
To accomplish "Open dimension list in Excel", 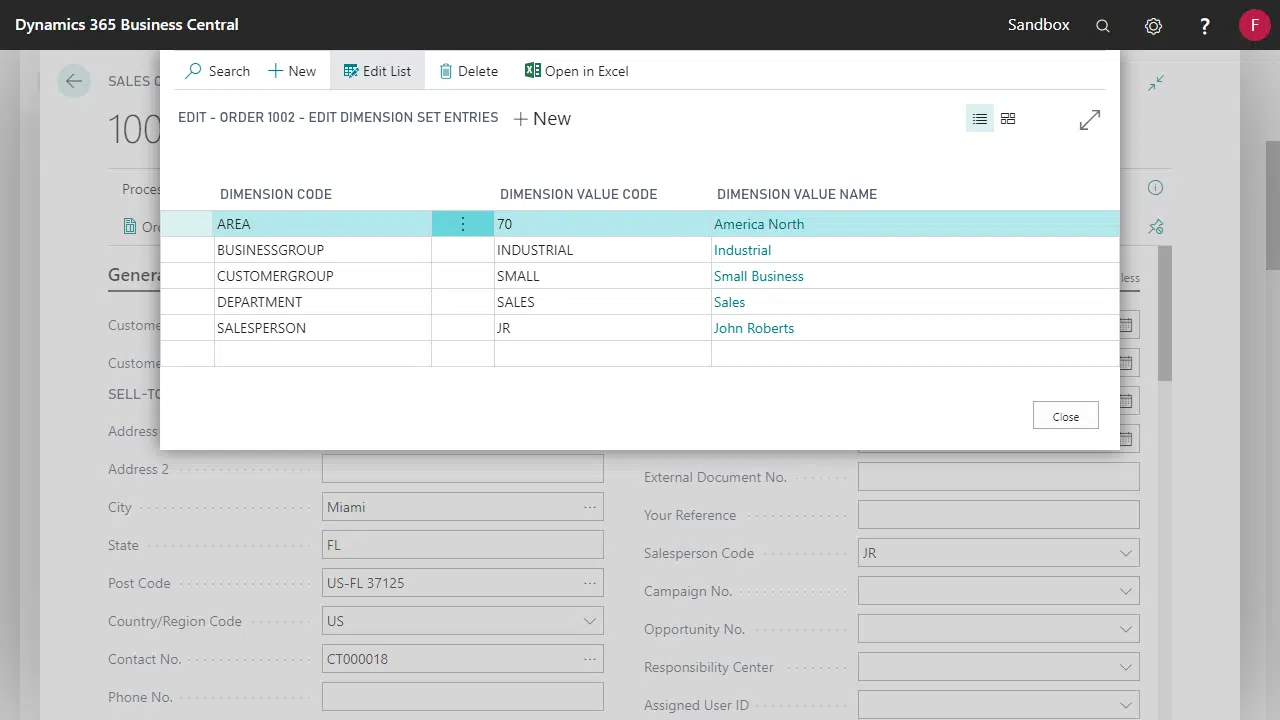I will 576,71.
